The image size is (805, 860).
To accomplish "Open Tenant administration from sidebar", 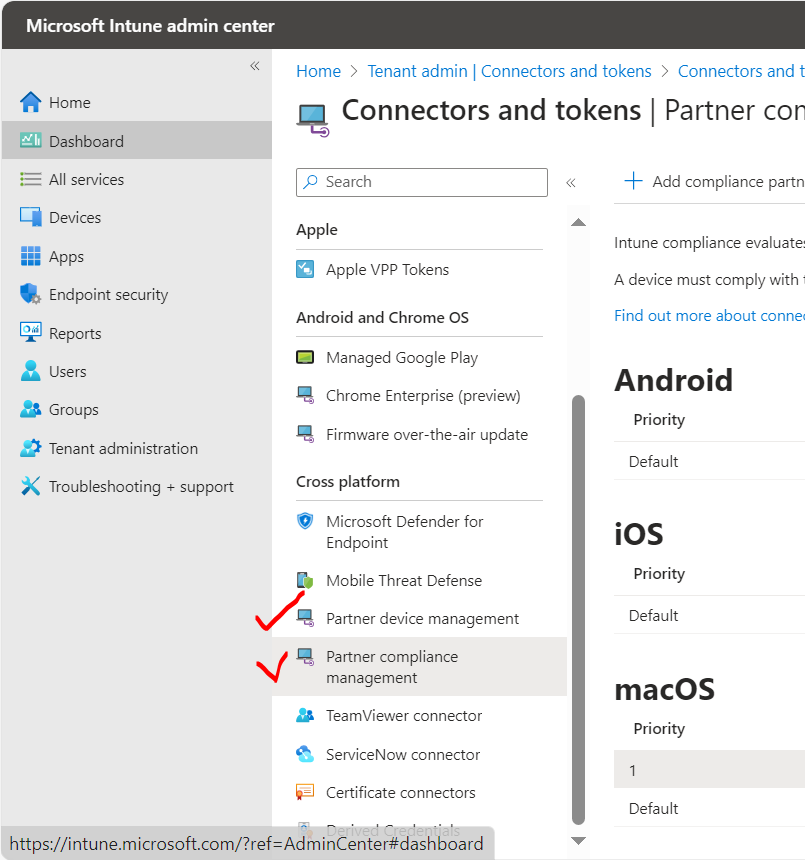I will 137,448.
